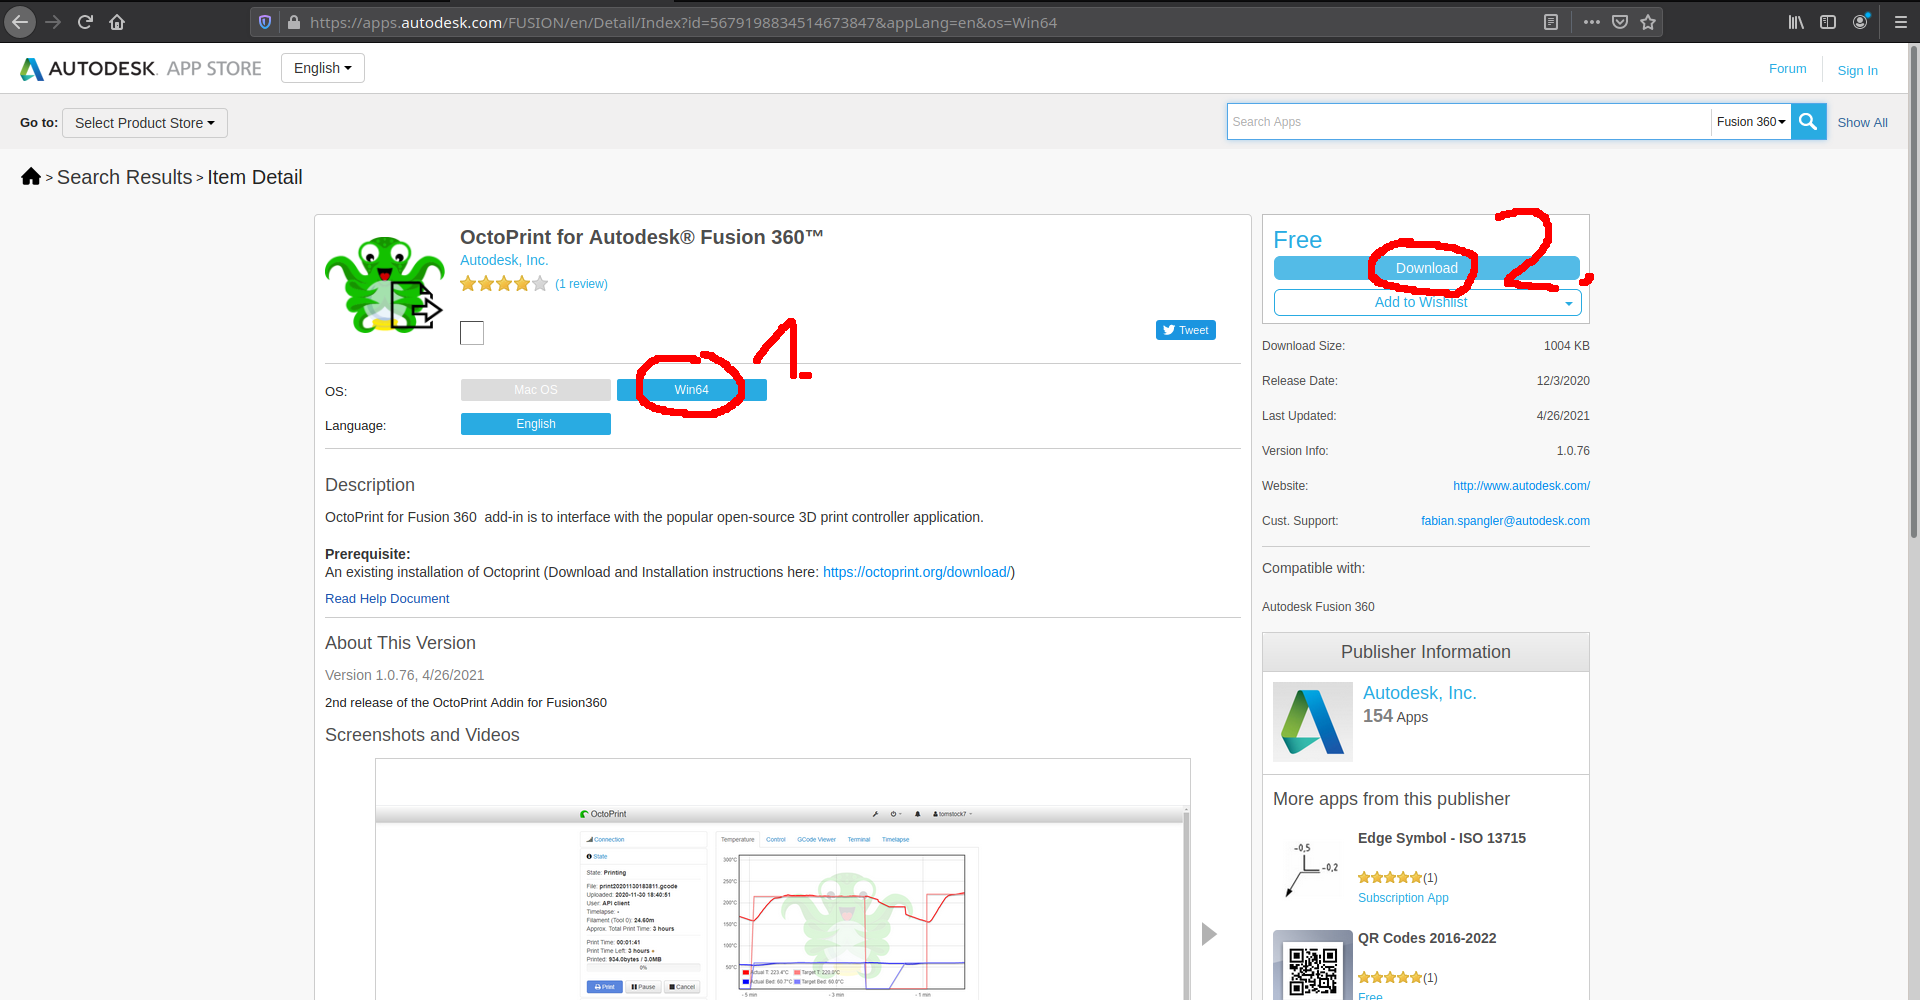Click Add to Wishlist

point(1420,302)
